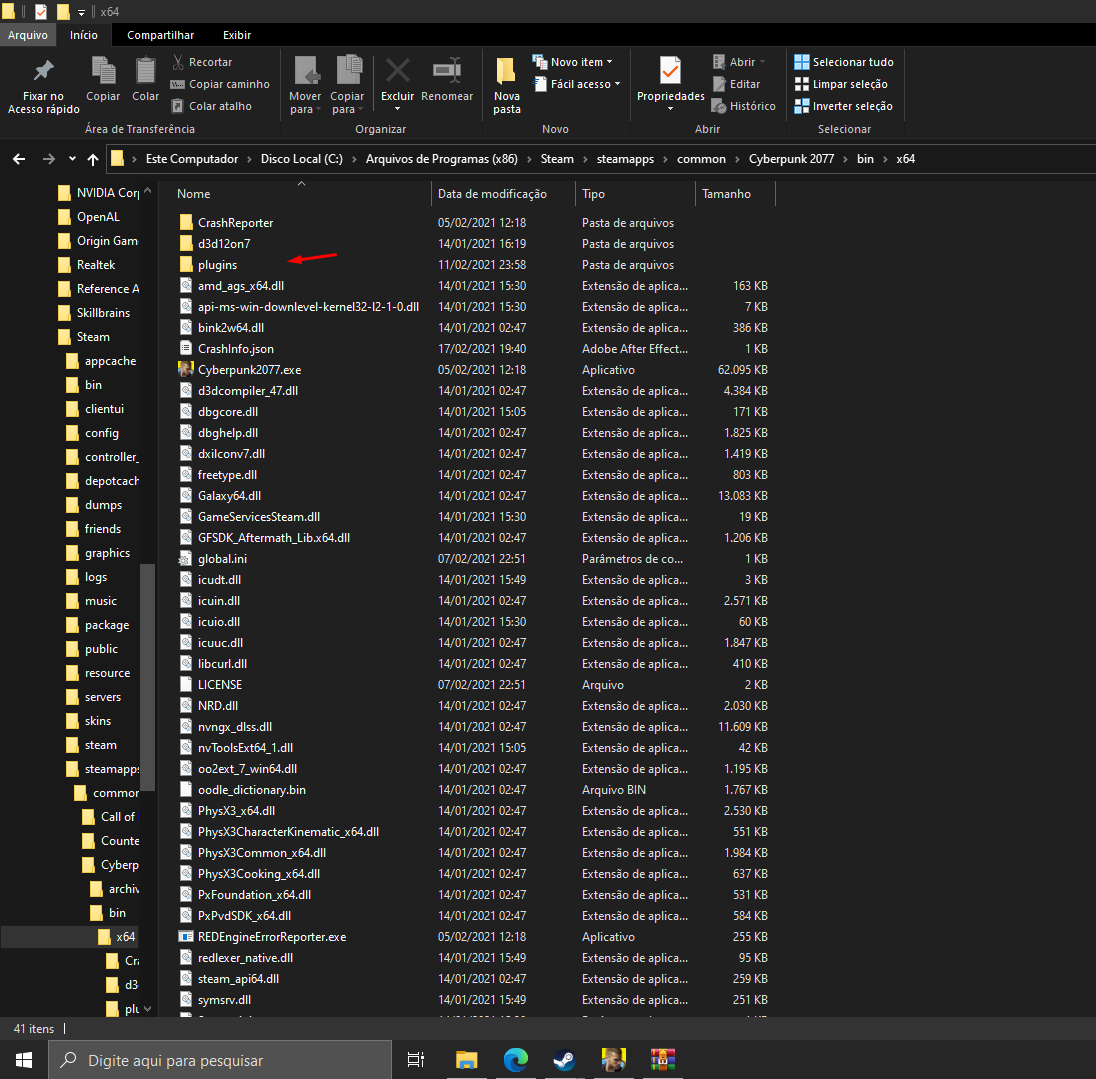This screenshot has height=1079, width=1096.
Task: Click Limpar seleção
Action: (841, 84)
